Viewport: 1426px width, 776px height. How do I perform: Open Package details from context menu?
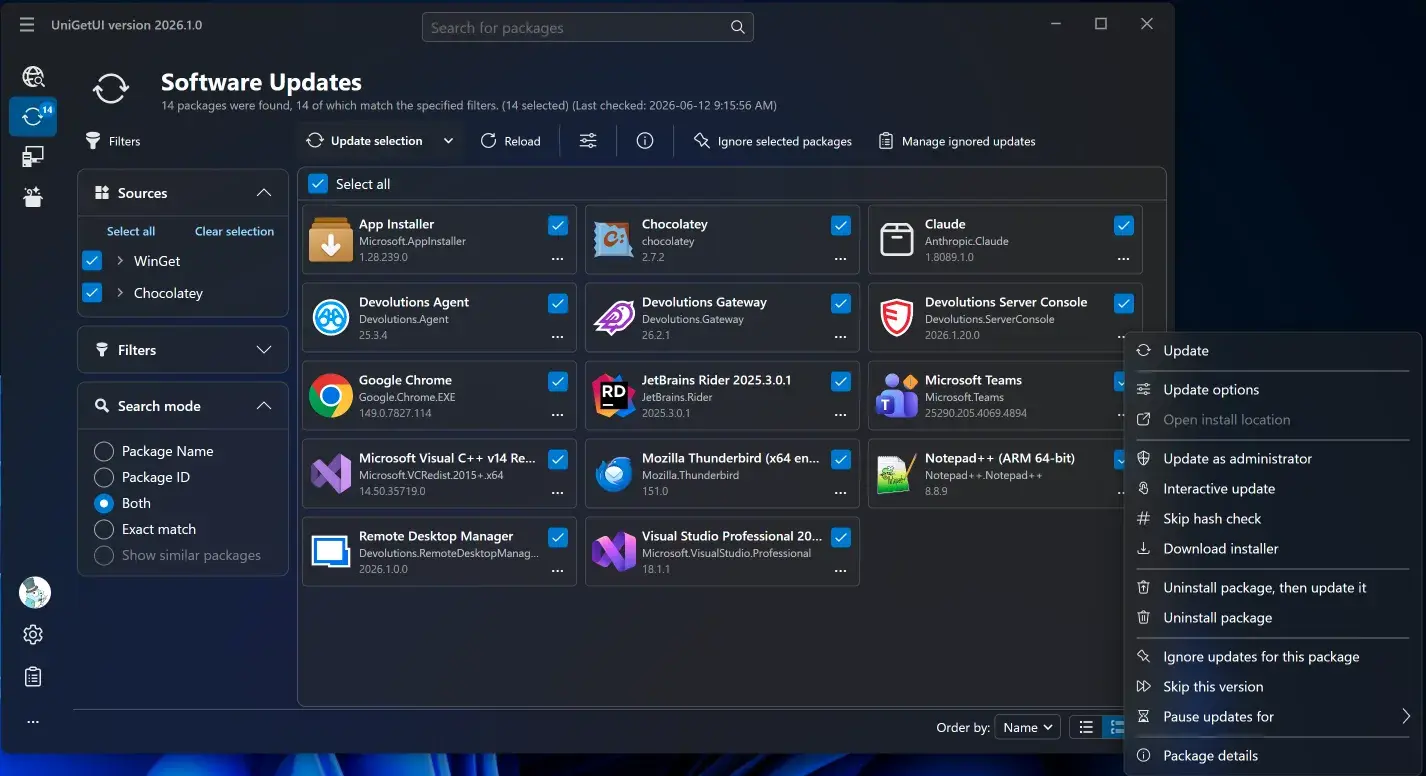pyautogui.click(x=1273, y=756)
